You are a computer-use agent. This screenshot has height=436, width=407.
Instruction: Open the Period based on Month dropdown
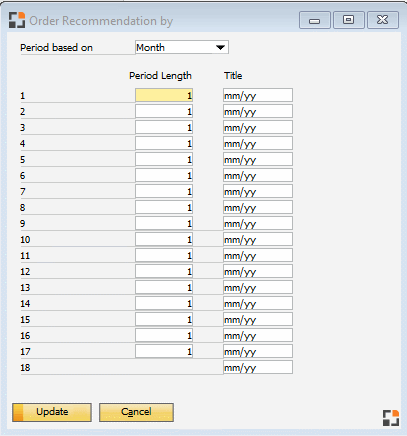[182, 47]
